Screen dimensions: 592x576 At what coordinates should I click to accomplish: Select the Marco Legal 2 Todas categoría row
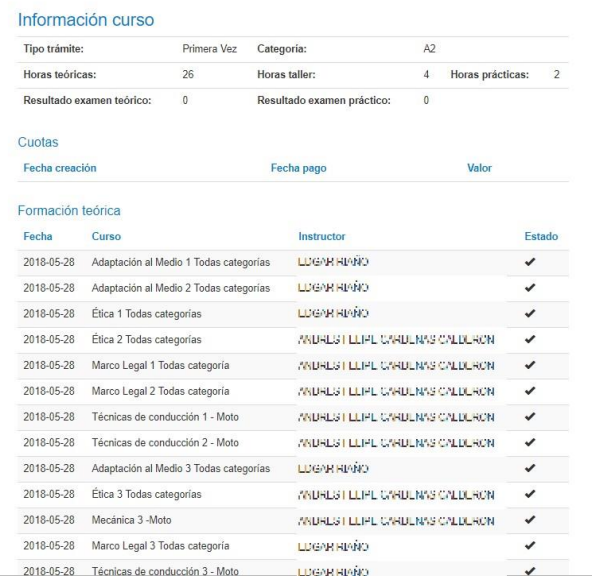[293, 391]
